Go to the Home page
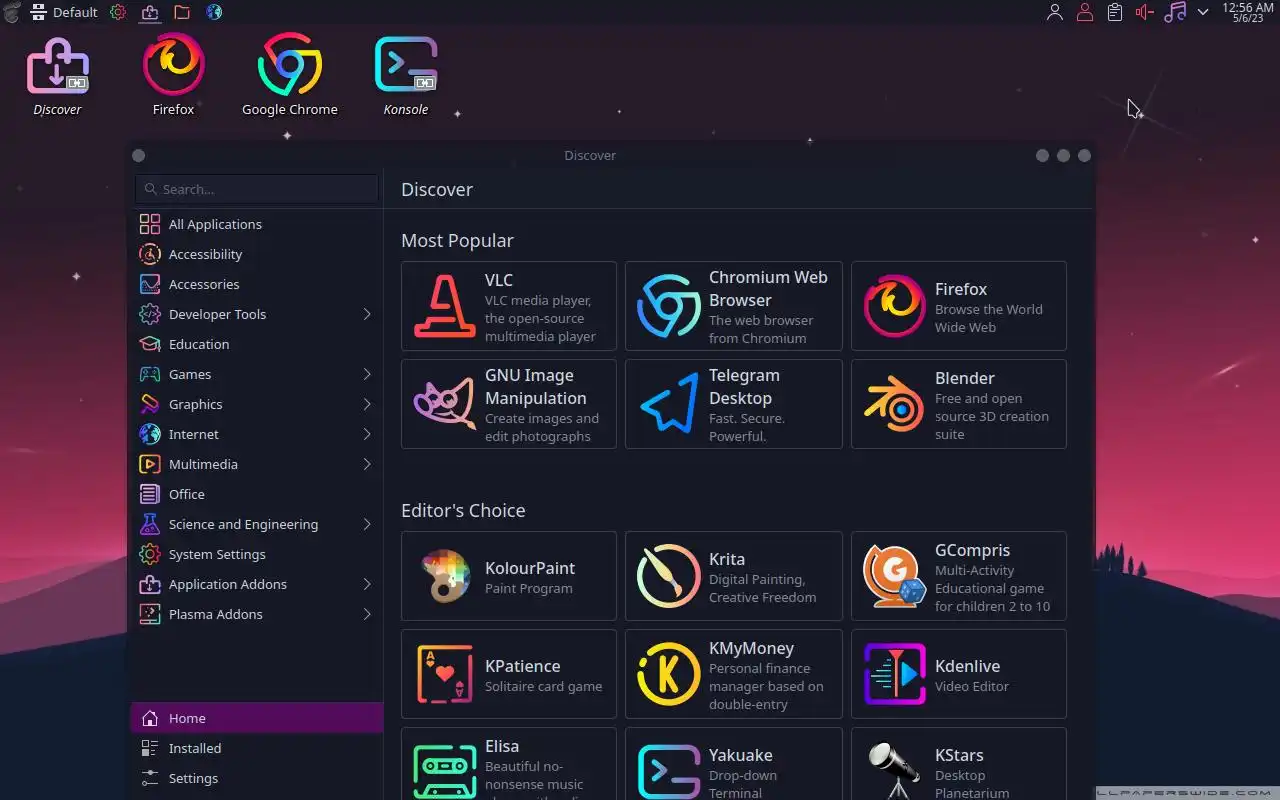 [x=256, y=718]
